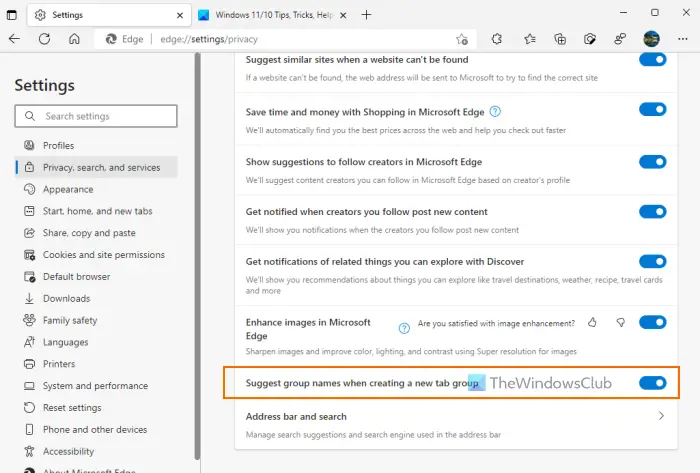
Task: Refresh the page with reload icon
Action: coord(44,39)
